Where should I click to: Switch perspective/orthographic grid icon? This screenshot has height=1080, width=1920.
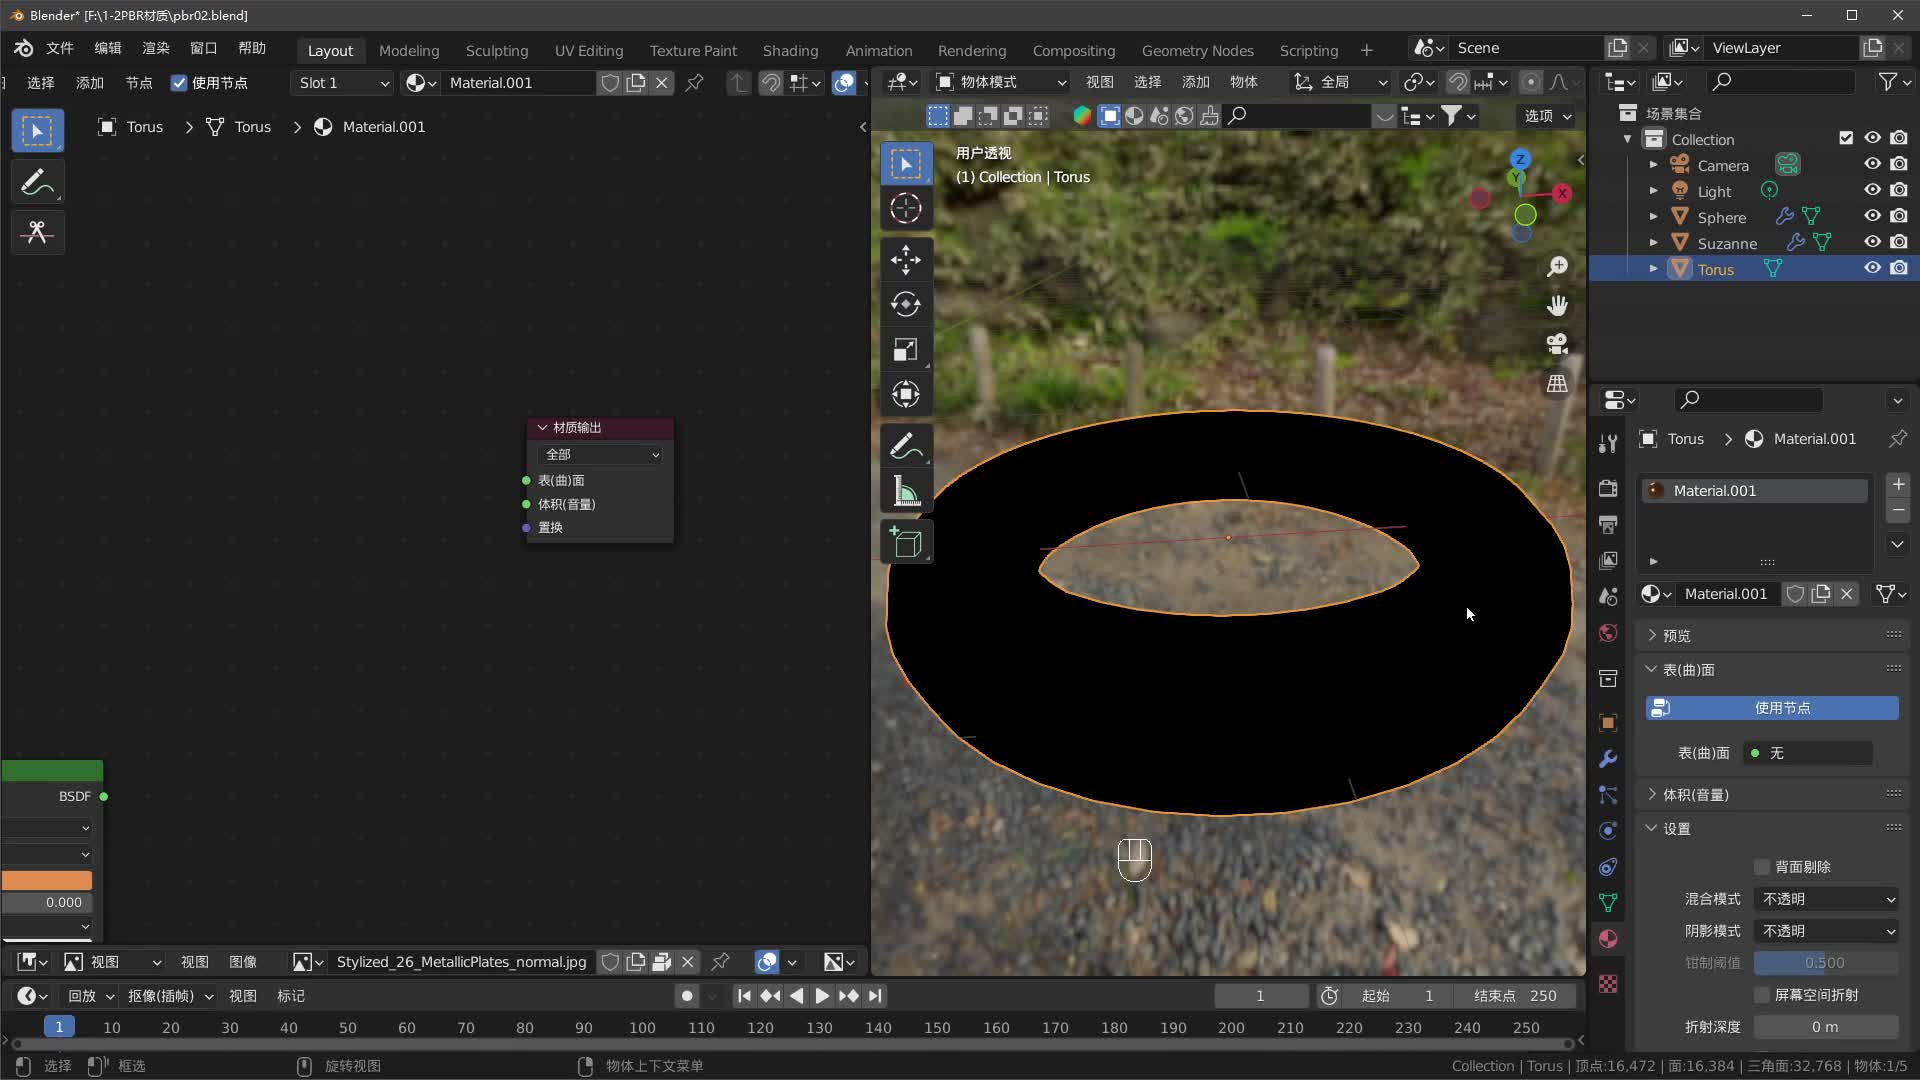pos(1557,383)
